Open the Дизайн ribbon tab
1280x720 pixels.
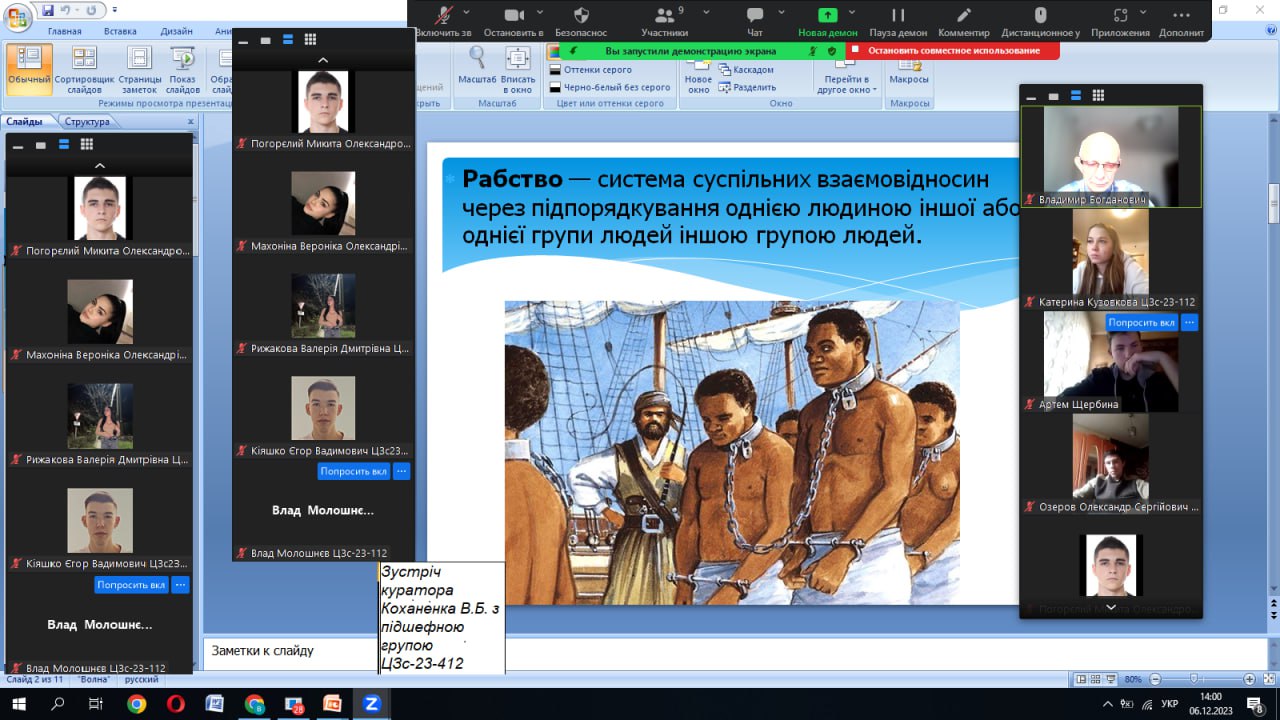pos(176,31)
